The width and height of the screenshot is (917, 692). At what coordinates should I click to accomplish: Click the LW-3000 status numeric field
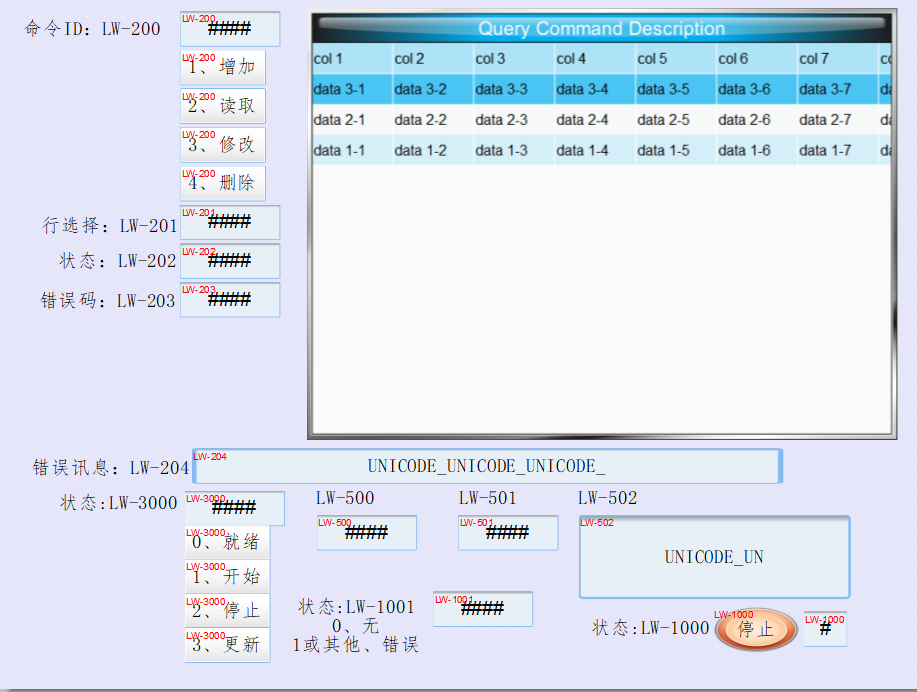click(x=235, y=508)
